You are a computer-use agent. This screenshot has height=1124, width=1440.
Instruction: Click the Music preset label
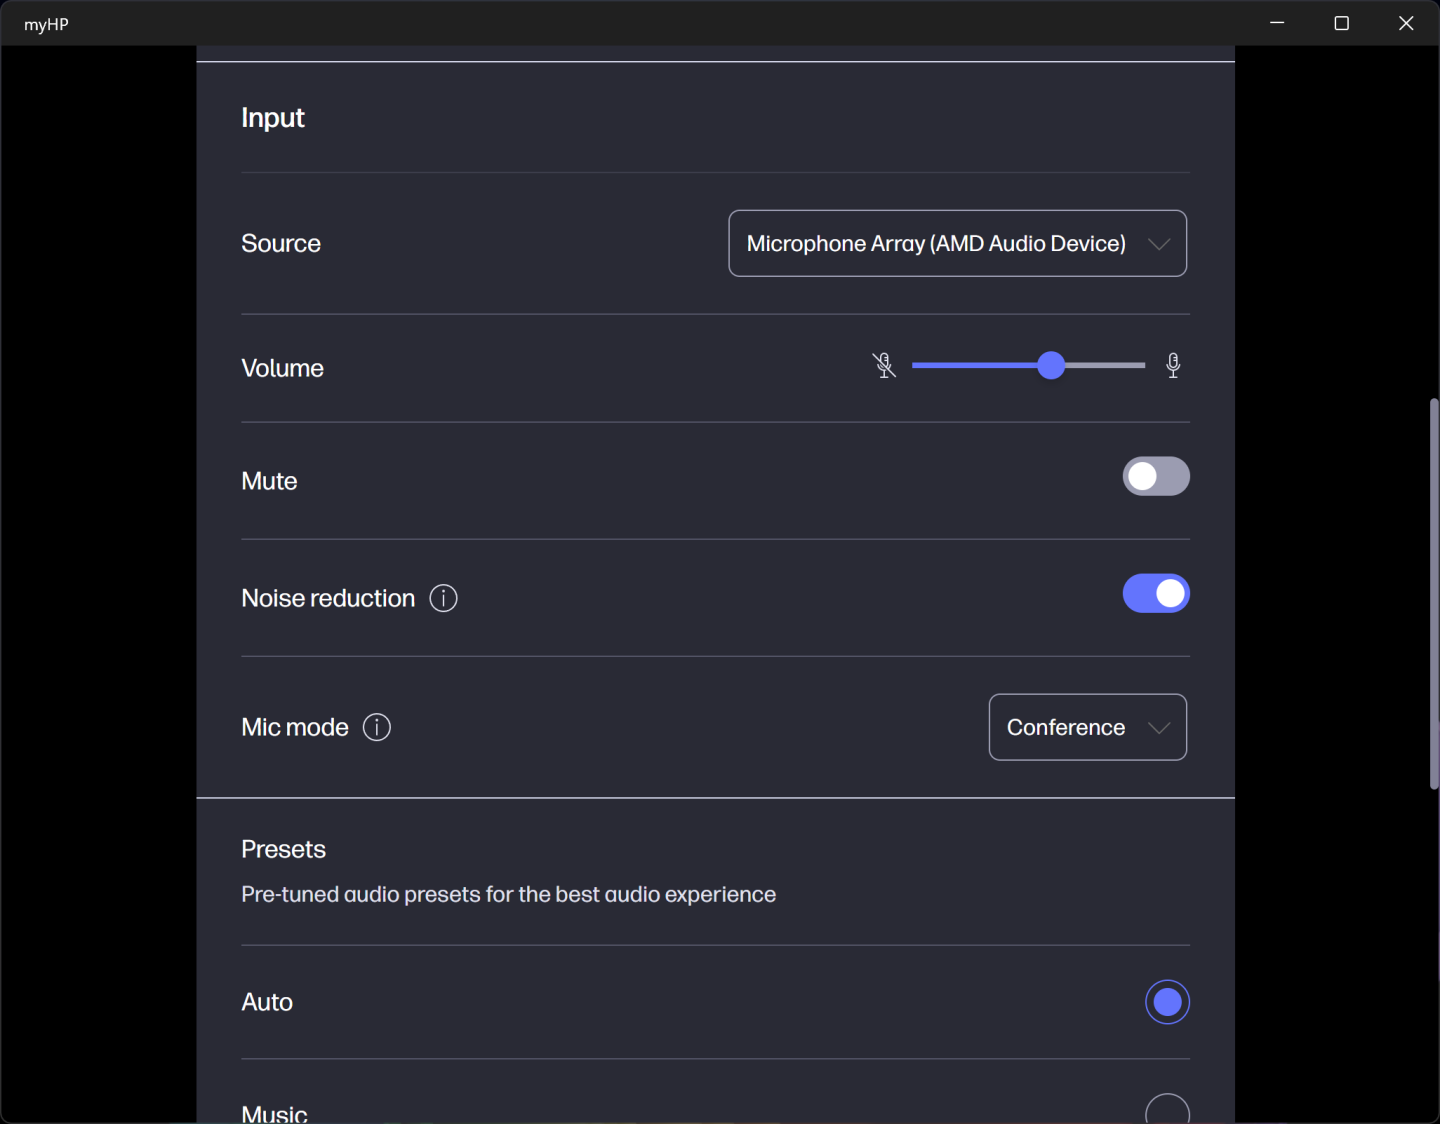pos(275,1113)
